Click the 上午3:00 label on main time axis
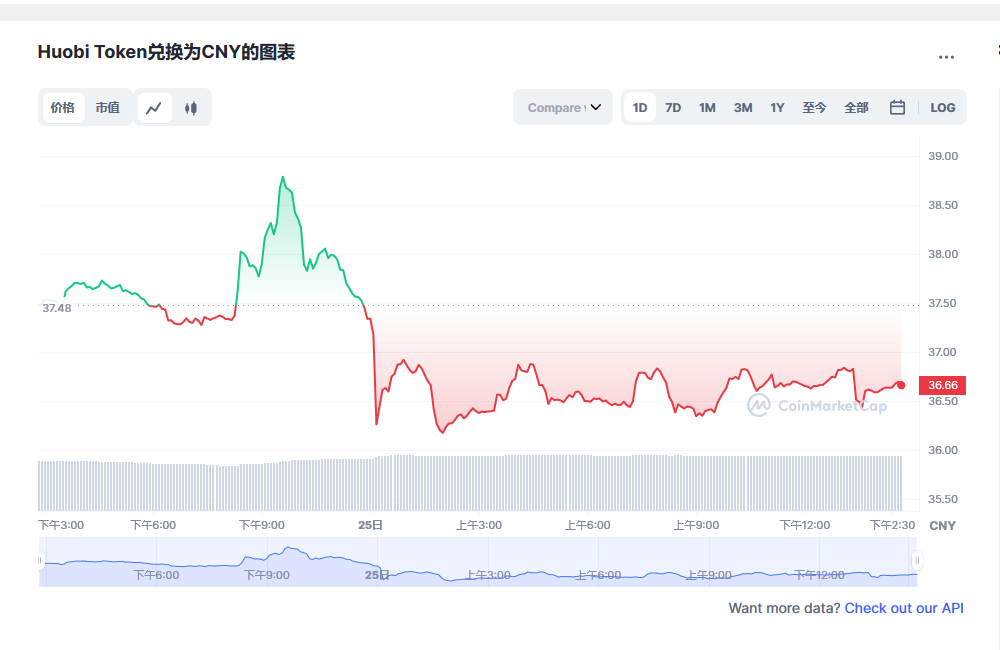The height and width of the screenshot is (650, 1000). point(479,526)
